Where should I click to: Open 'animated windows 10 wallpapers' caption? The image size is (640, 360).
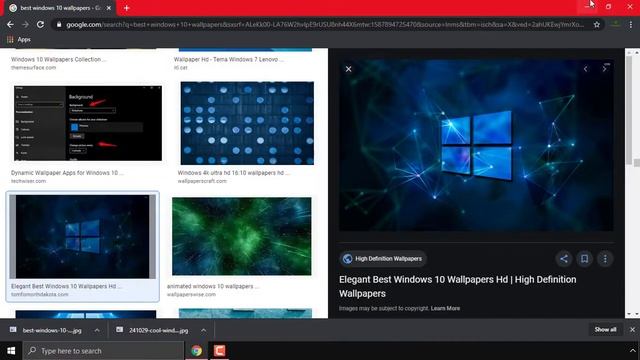click(213, 286)
